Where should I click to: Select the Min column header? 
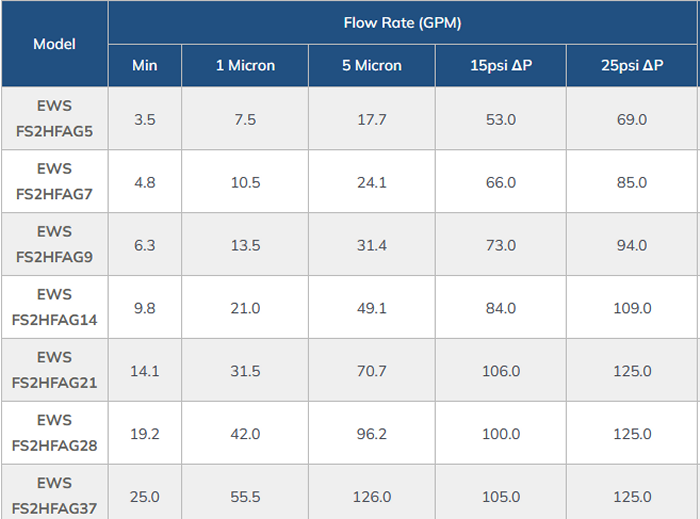coord(145,66)
